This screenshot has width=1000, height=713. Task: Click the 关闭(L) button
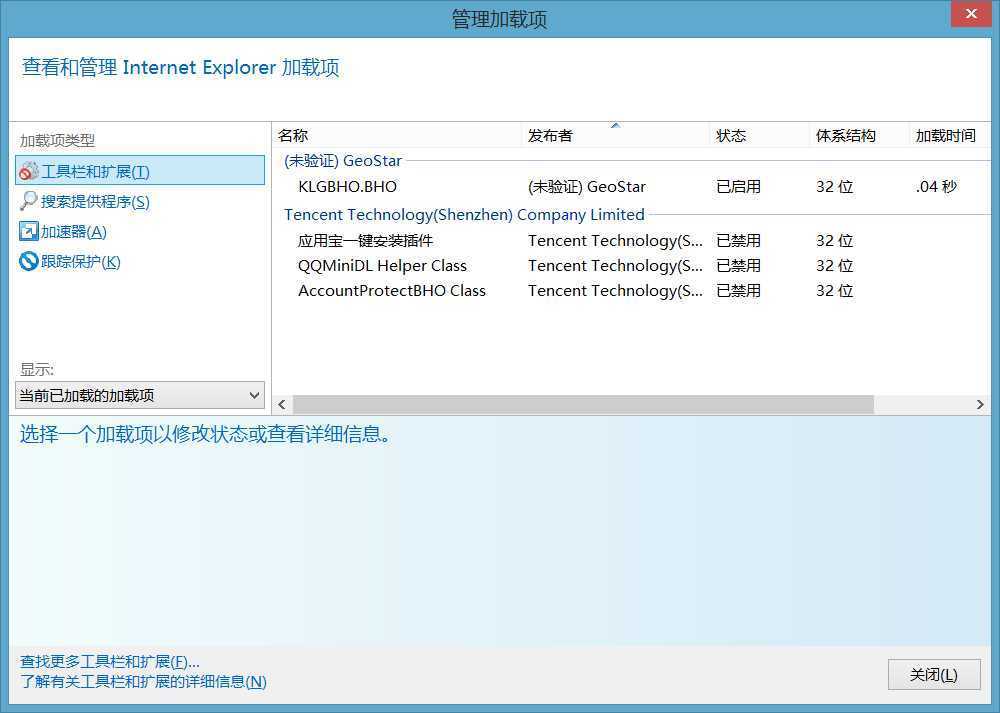(x=934, y=675)
